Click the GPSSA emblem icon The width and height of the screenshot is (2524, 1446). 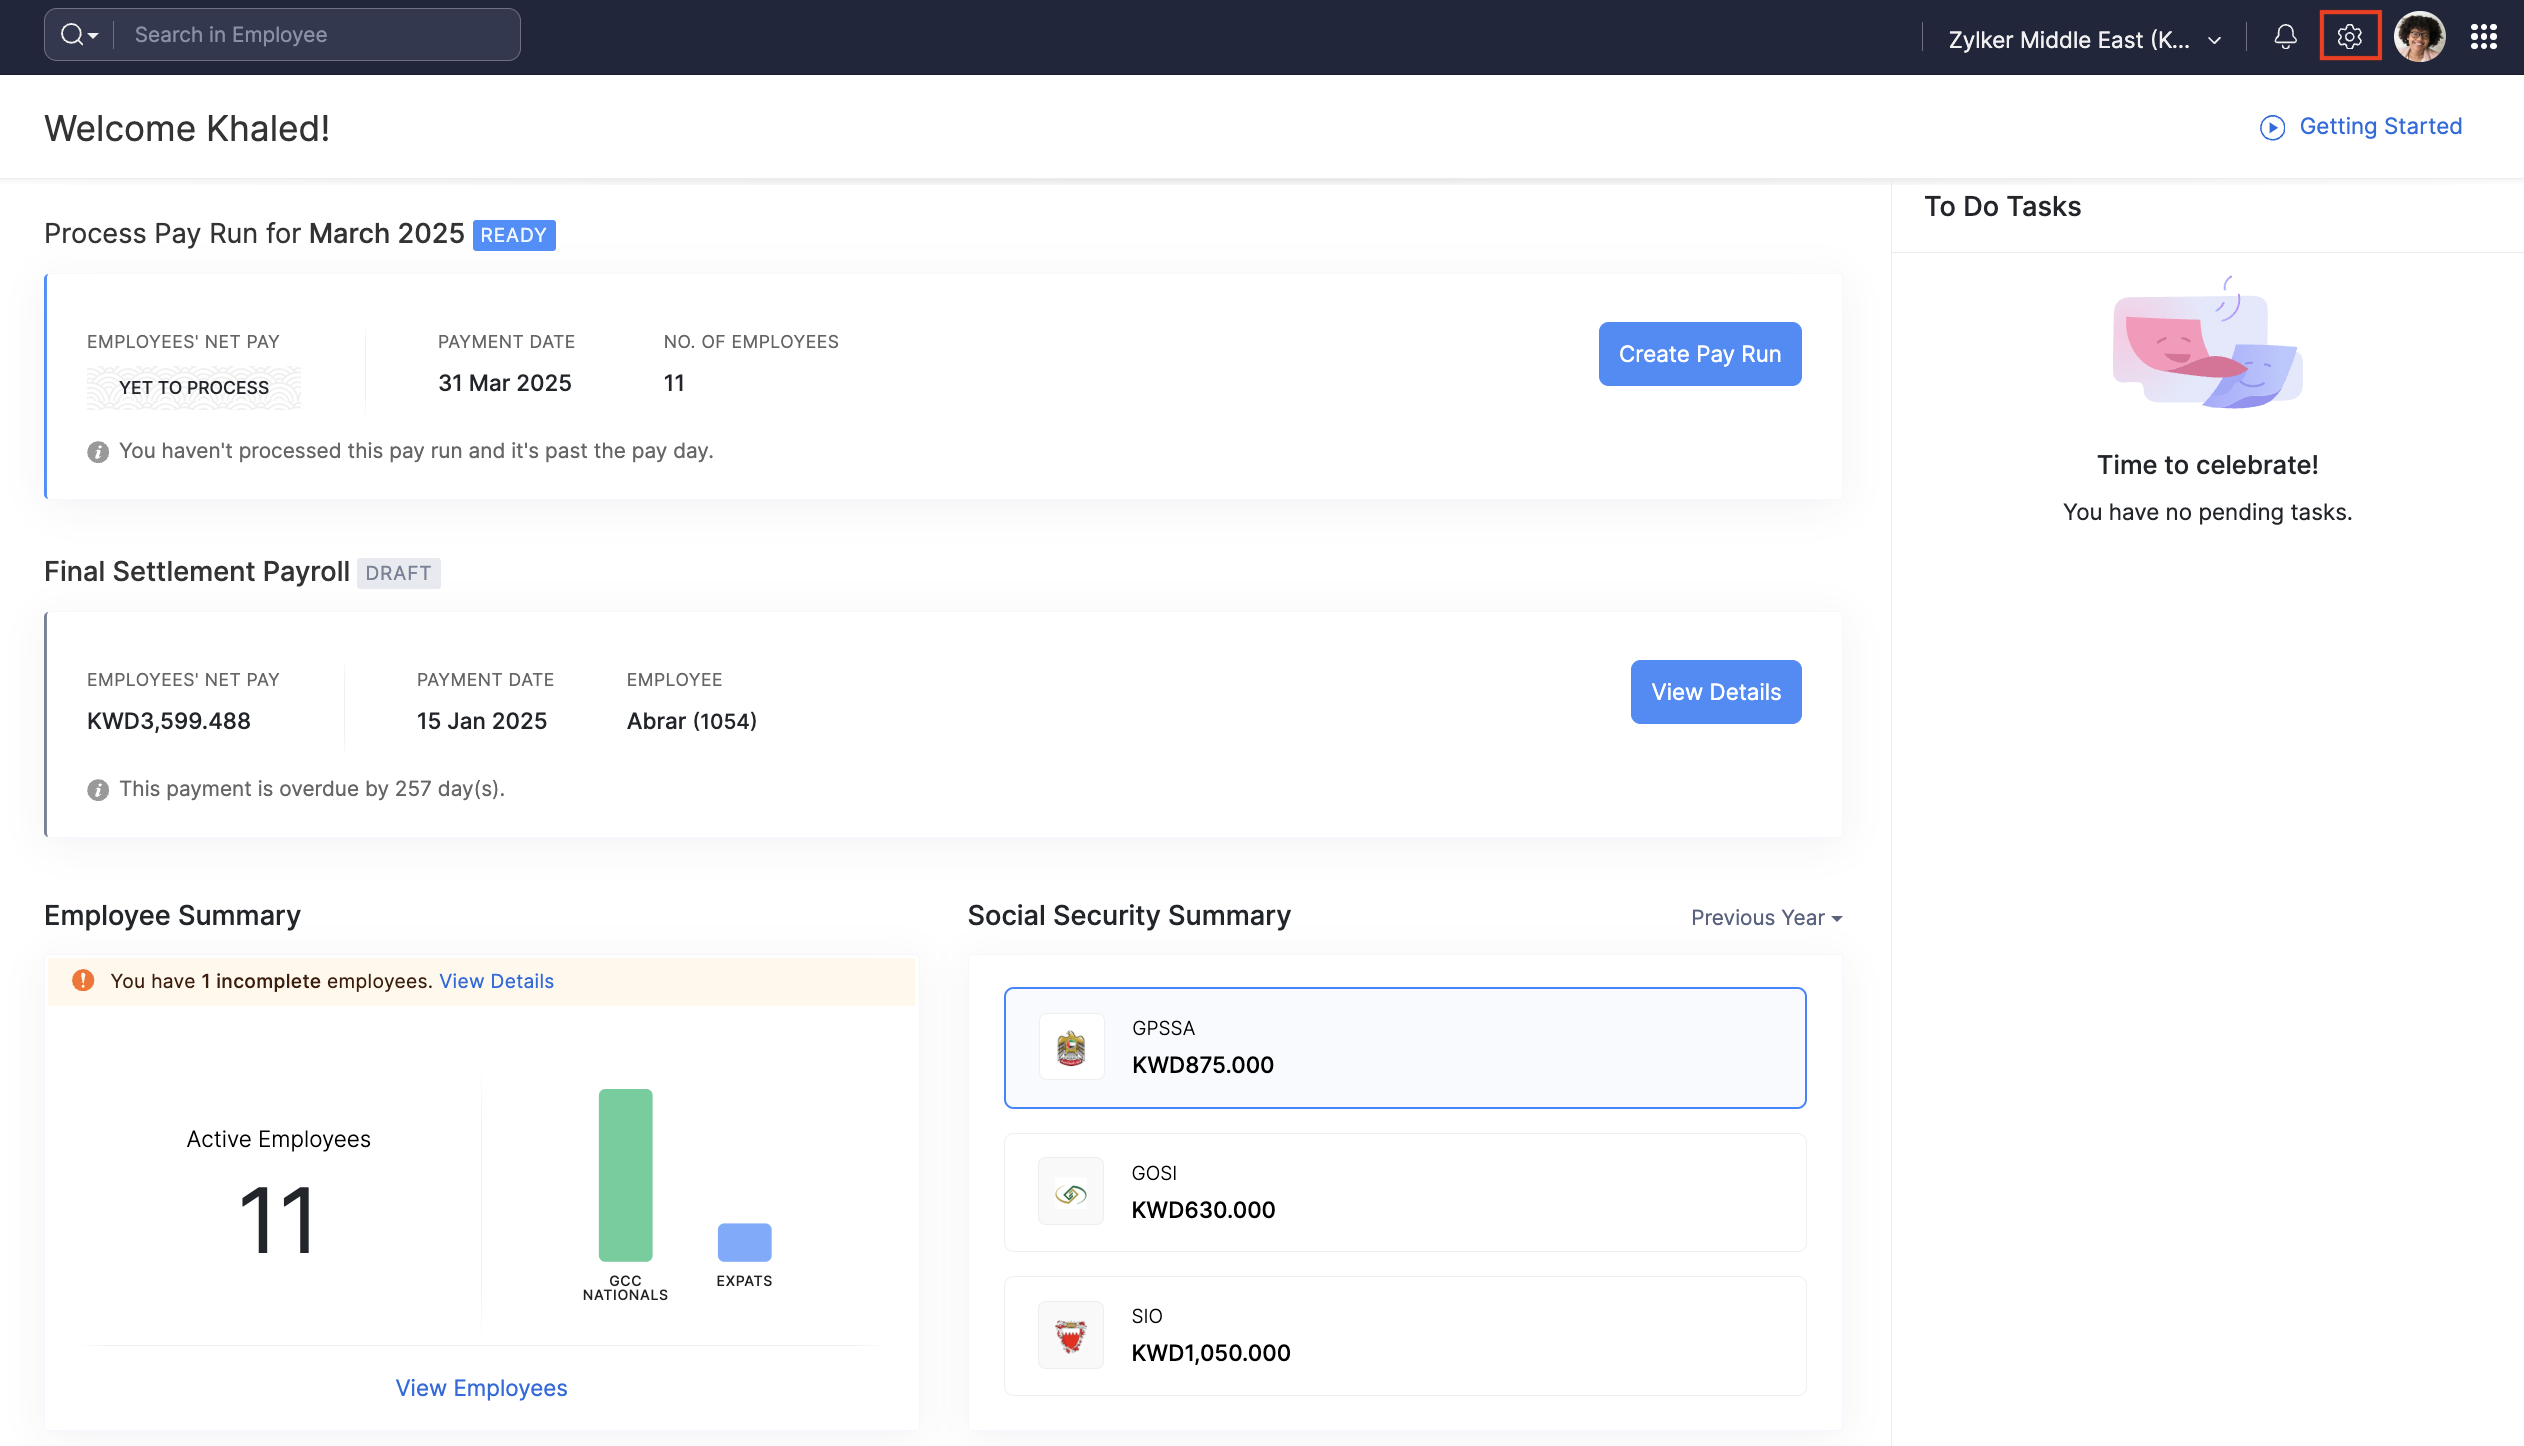(x=1071, y=1048)
